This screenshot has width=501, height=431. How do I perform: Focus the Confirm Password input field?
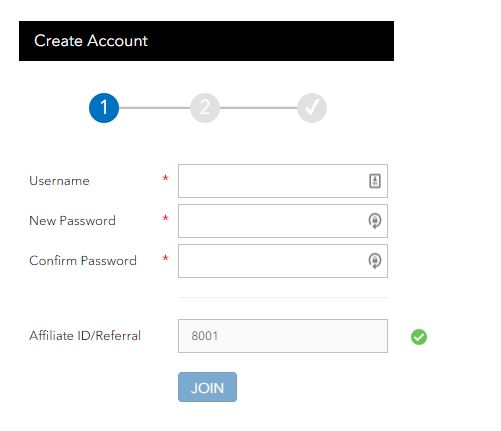coord(283,261)
